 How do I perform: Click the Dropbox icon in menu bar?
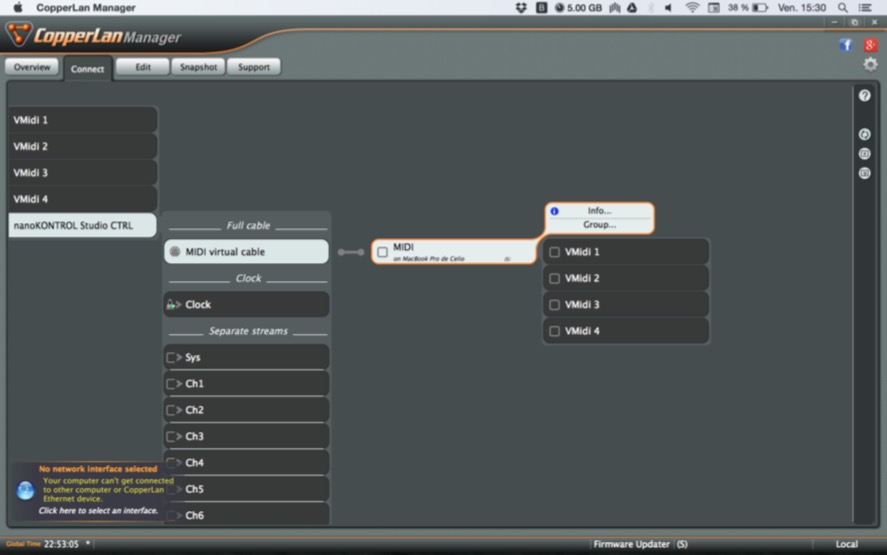pos(521,8)
